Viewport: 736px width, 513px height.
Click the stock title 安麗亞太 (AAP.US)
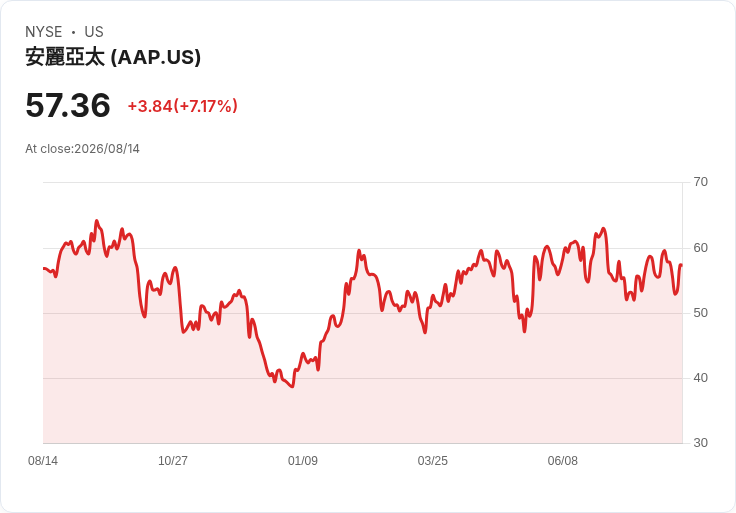point(113,57)
